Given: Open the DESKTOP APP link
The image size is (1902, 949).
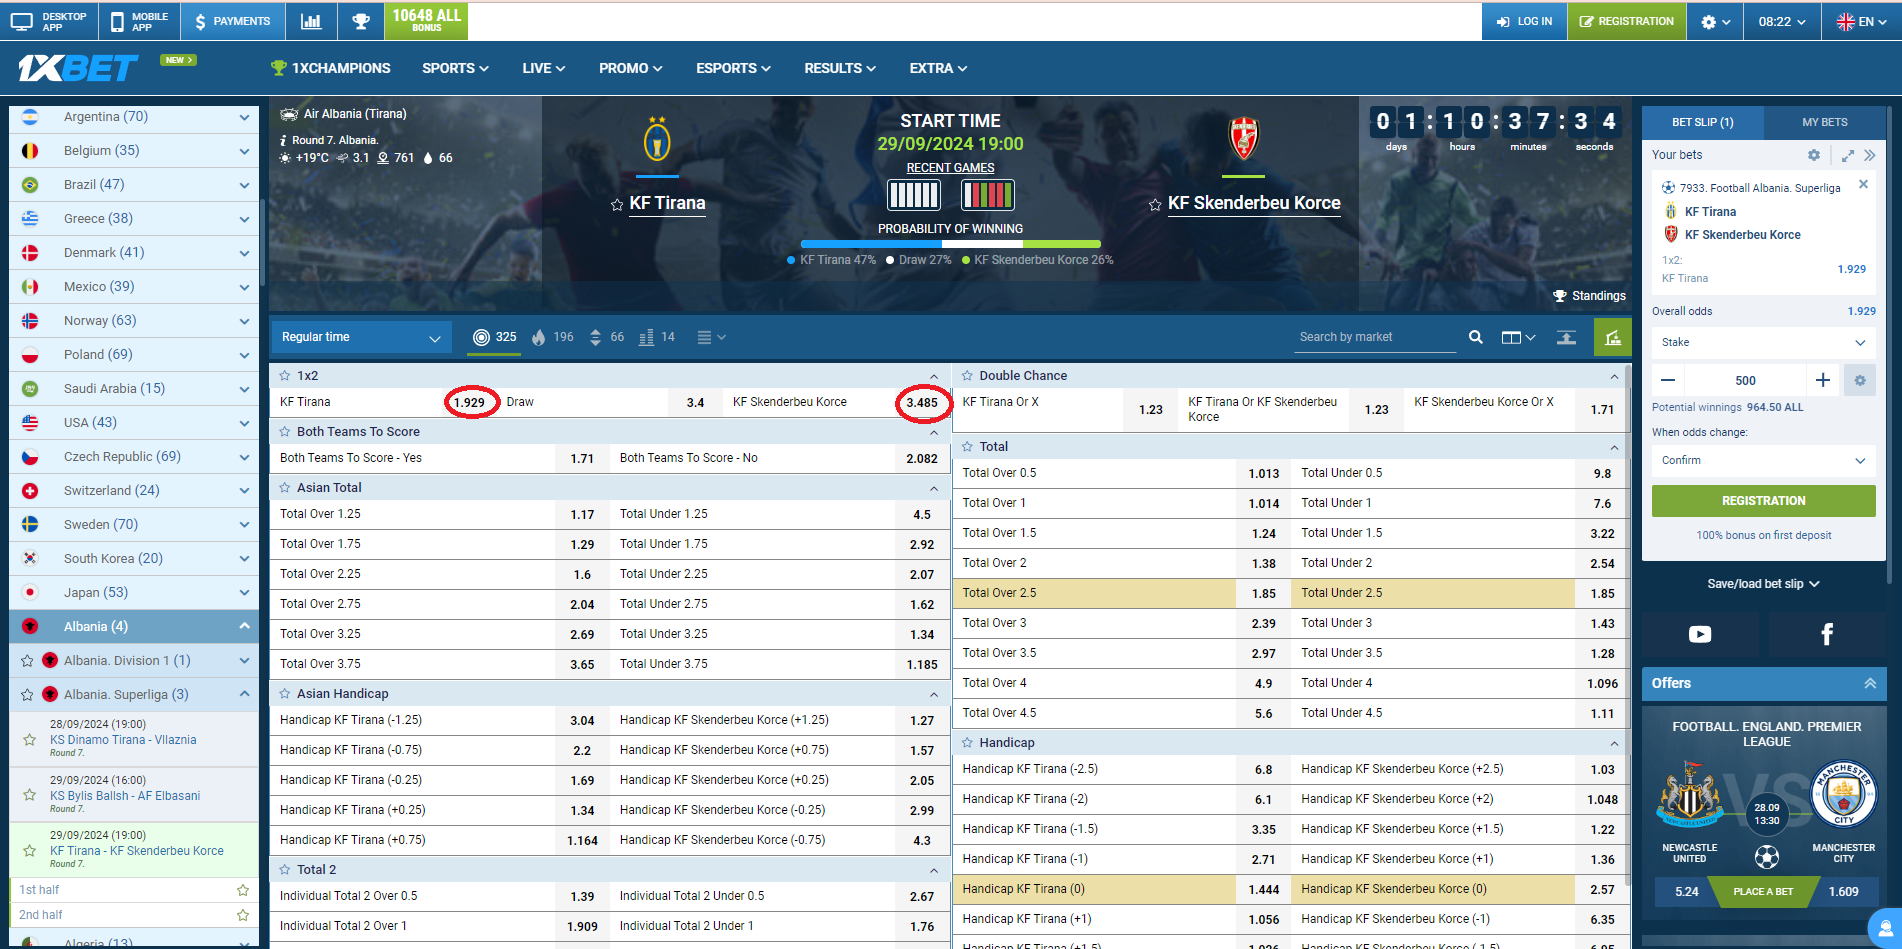Looking at the screenshot, I should click(x=49, y=21).
